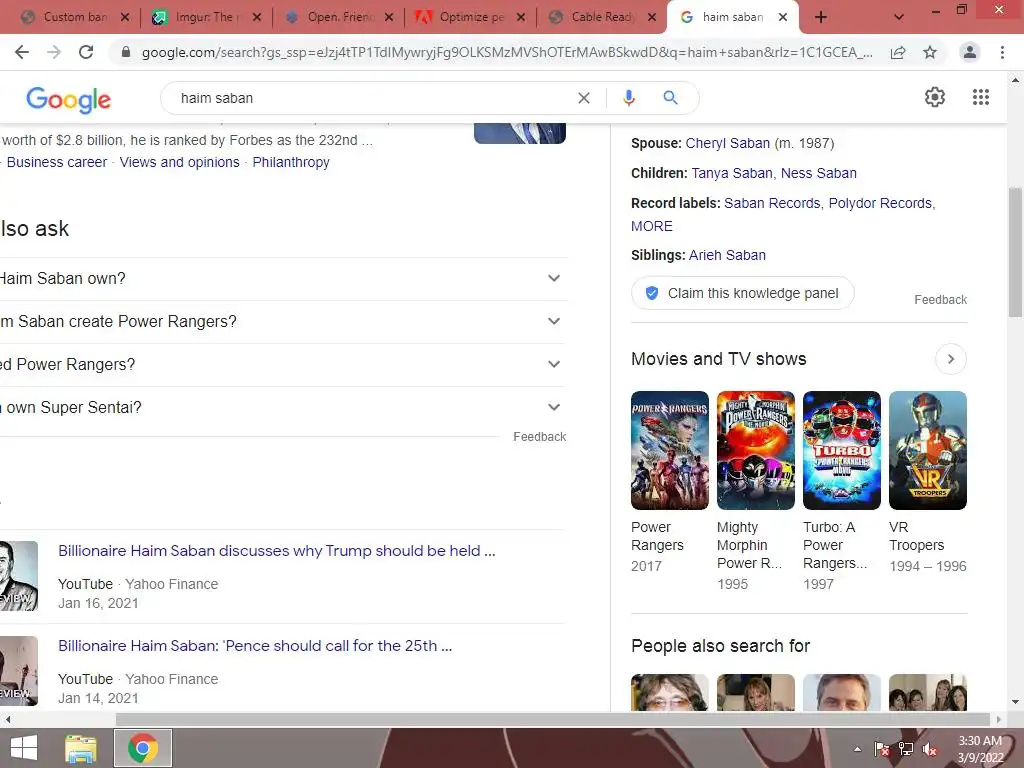Image resolution: width=1024 pixels, height=768 pixels.
Task: Play the Jan 16, 2021 video thumbnail
Action: click(18, 576)
